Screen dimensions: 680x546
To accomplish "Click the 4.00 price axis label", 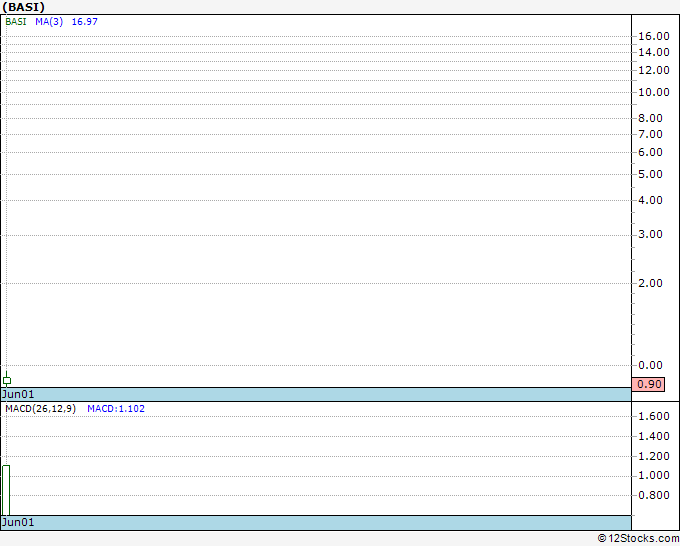I will coord(651,200).
